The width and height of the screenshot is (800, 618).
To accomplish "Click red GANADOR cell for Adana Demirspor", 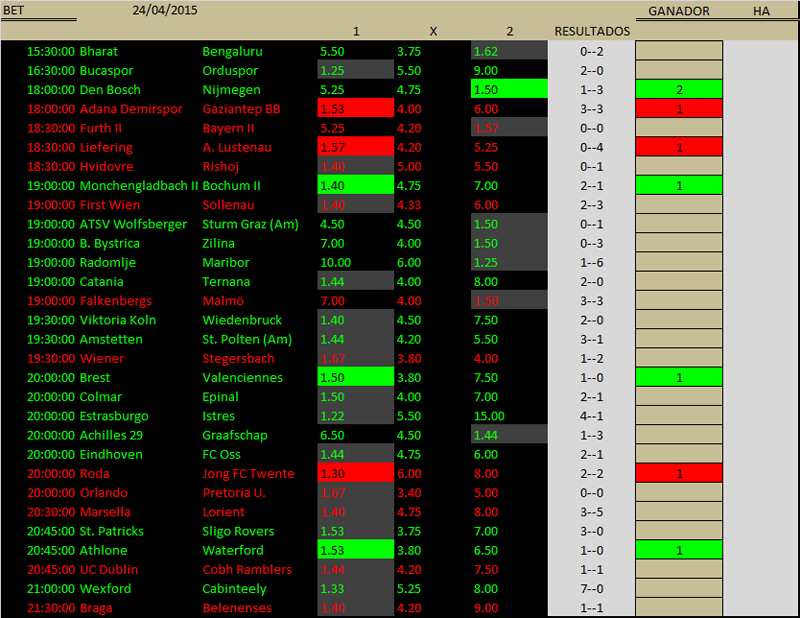I will 679,109.
